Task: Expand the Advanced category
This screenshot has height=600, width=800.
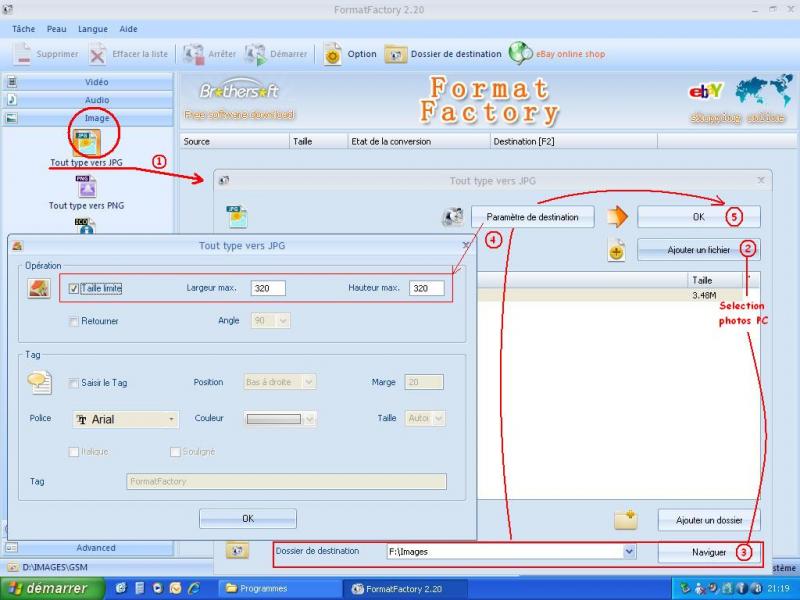Action: pyautogui.click(x=88, y=547)
